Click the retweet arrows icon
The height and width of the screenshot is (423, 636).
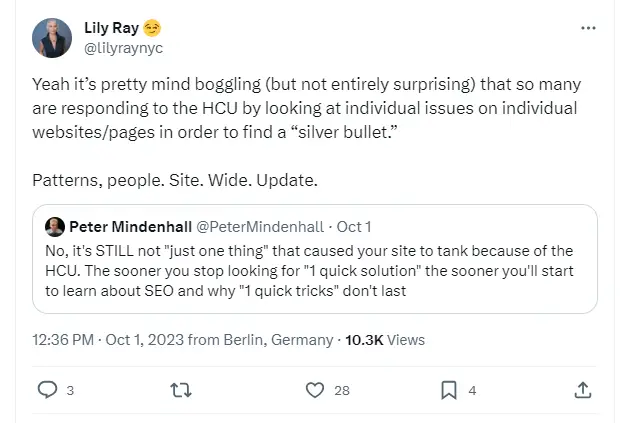180,390
